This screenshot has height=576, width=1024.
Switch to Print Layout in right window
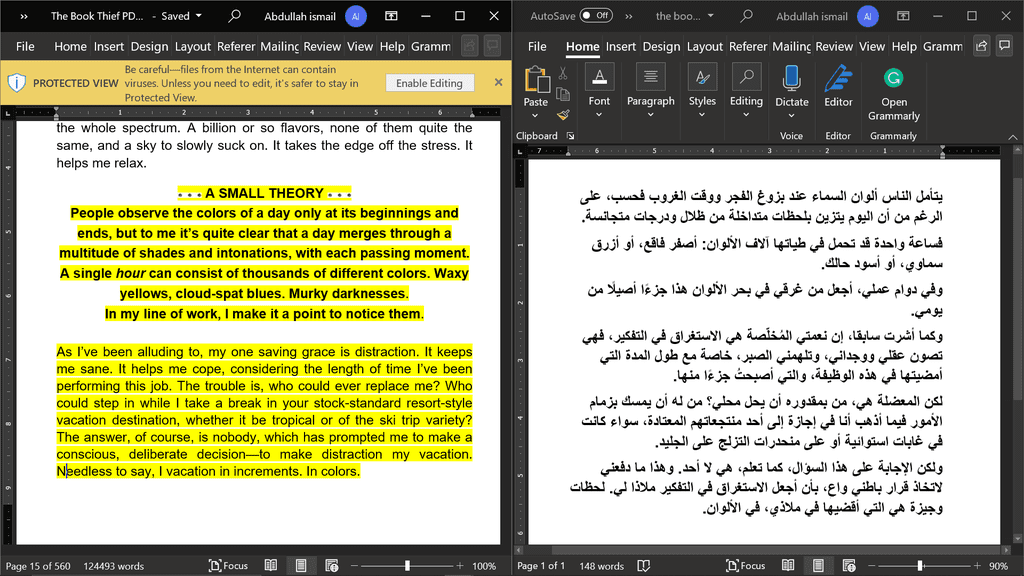click(818, 566)
